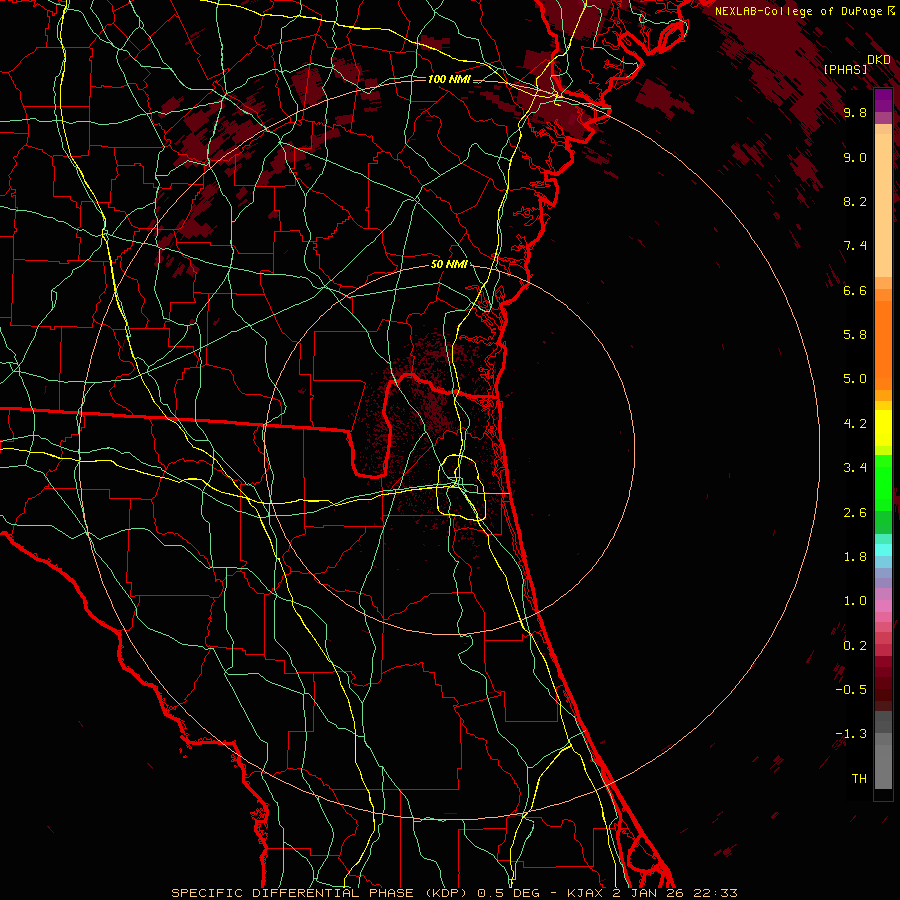Click the 8.2 legend value
Screen dimensions: 900x900
pos(855,201)
